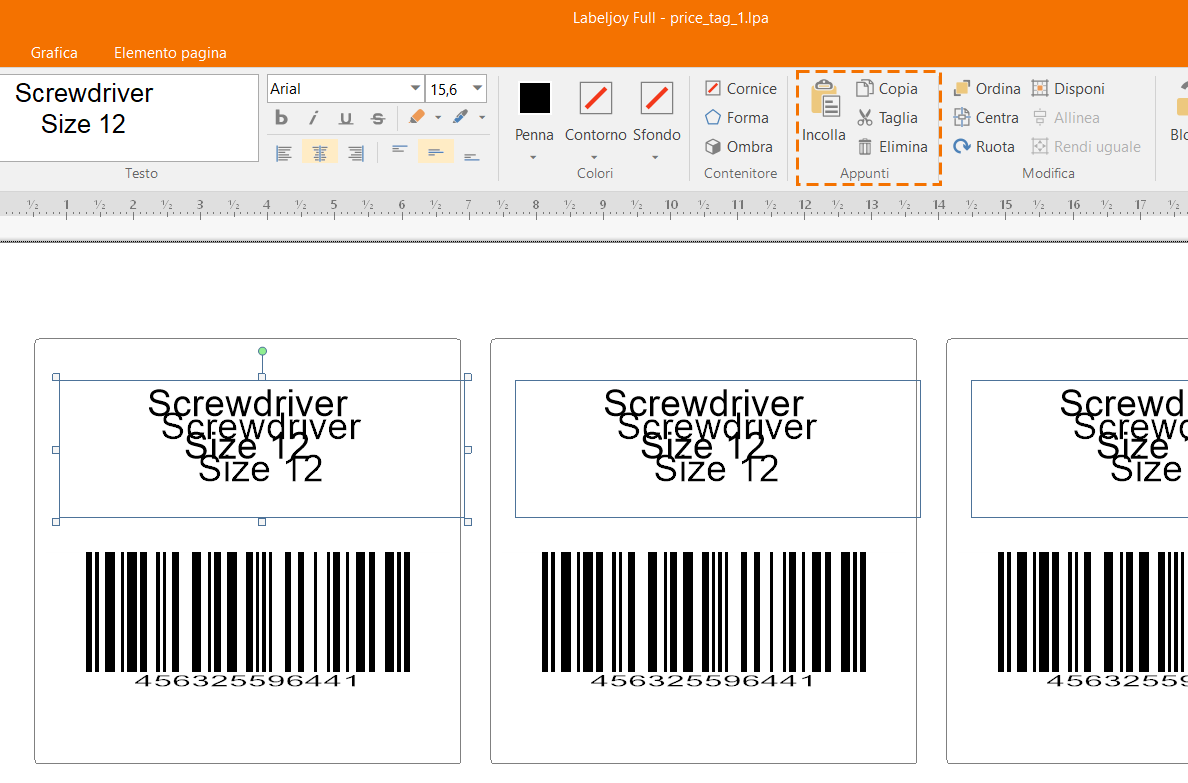Click the Allinea align command
1188x783 pixels.
tap(1066, 117)
